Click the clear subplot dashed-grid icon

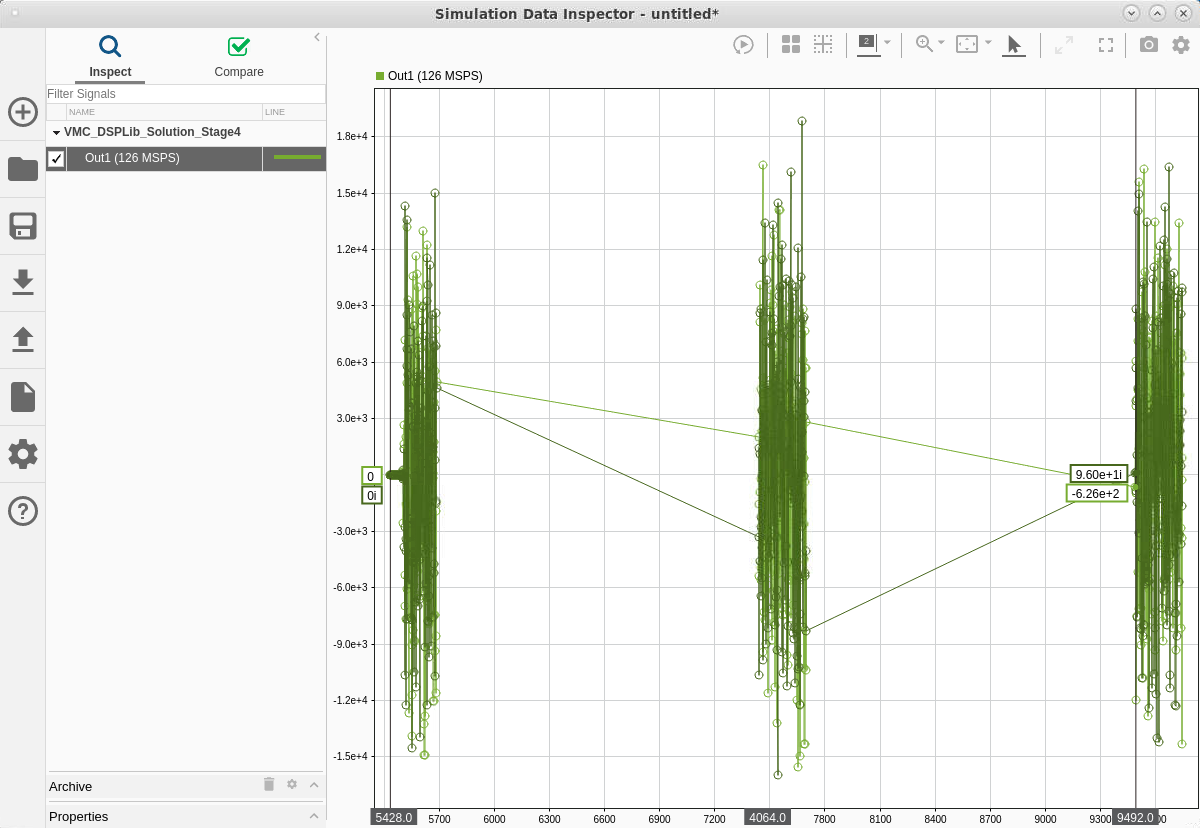[823, 44]
